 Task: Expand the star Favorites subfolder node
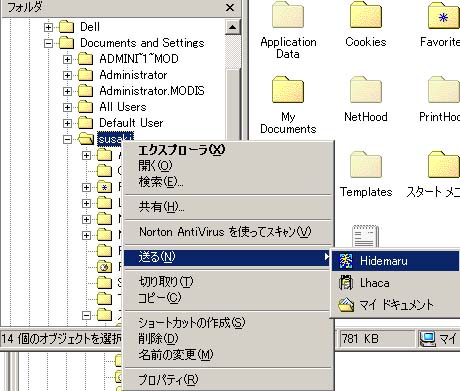pyautogui.click(x=86, y=187)
